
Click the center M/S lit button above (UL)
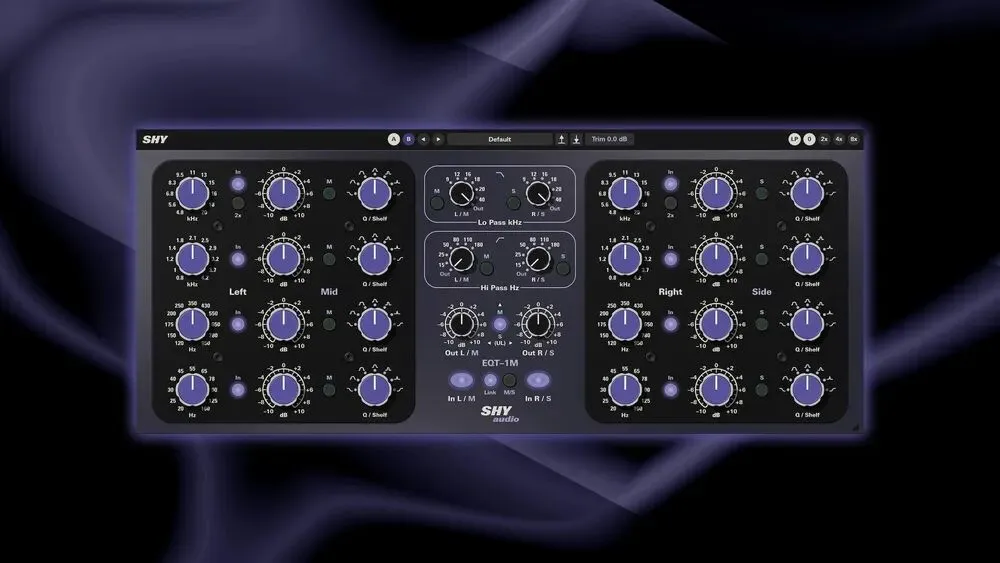tap(499, 324)
